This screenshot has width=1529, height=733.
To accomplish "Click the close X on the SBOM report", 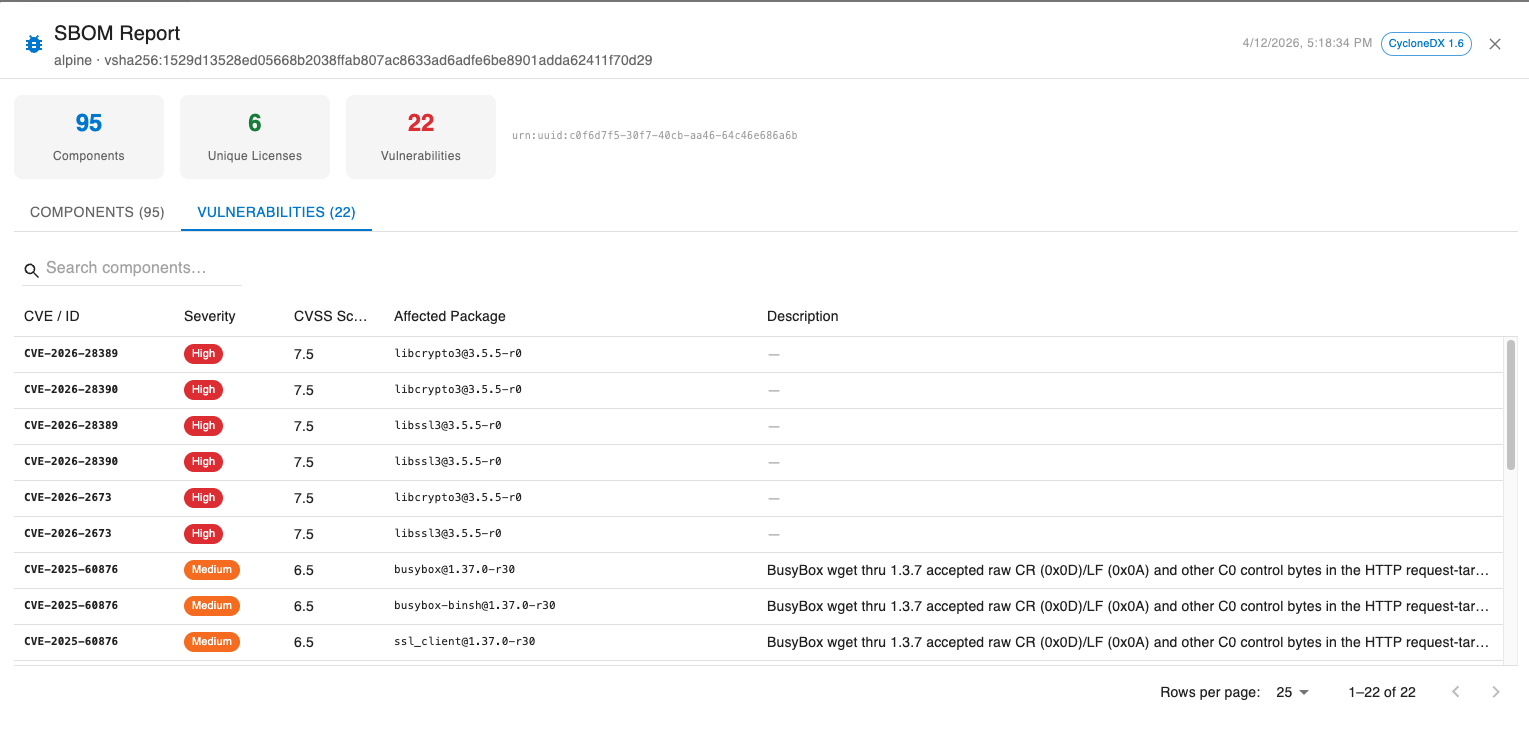I will pos(1494,43).
